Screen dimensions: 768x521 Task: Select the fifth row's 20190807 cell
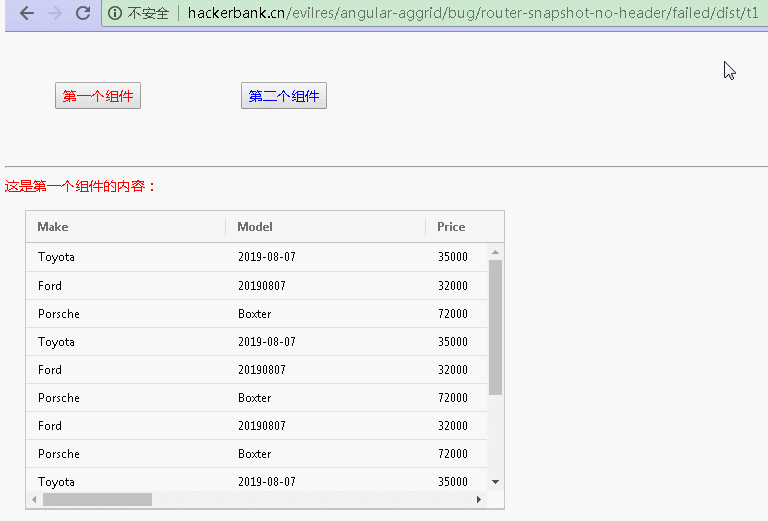[326, 370]
